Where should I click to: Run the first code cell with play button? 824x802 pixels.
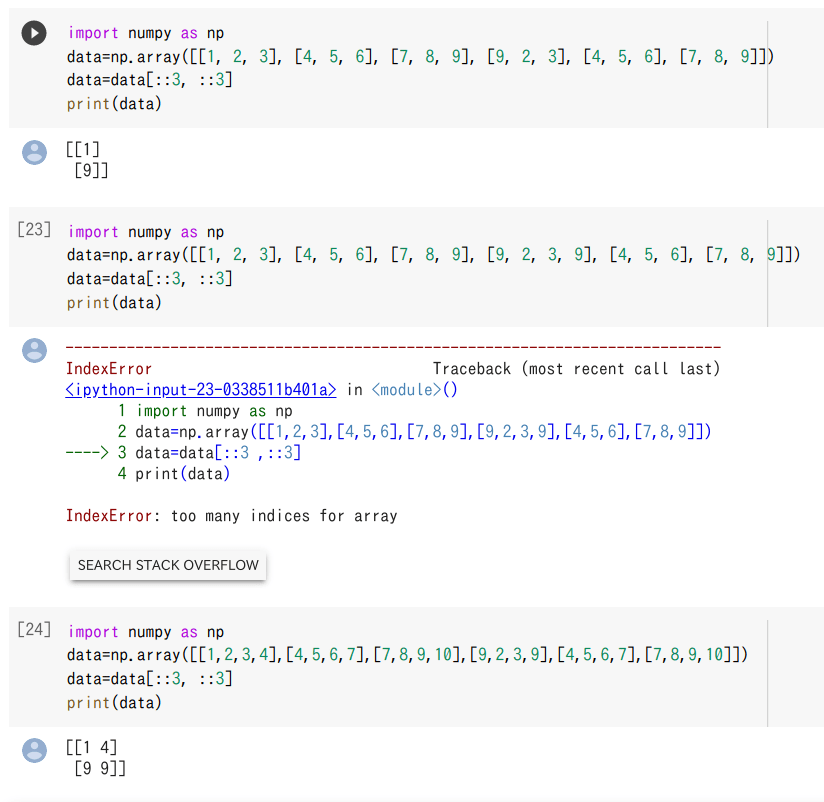pos(33,32)
